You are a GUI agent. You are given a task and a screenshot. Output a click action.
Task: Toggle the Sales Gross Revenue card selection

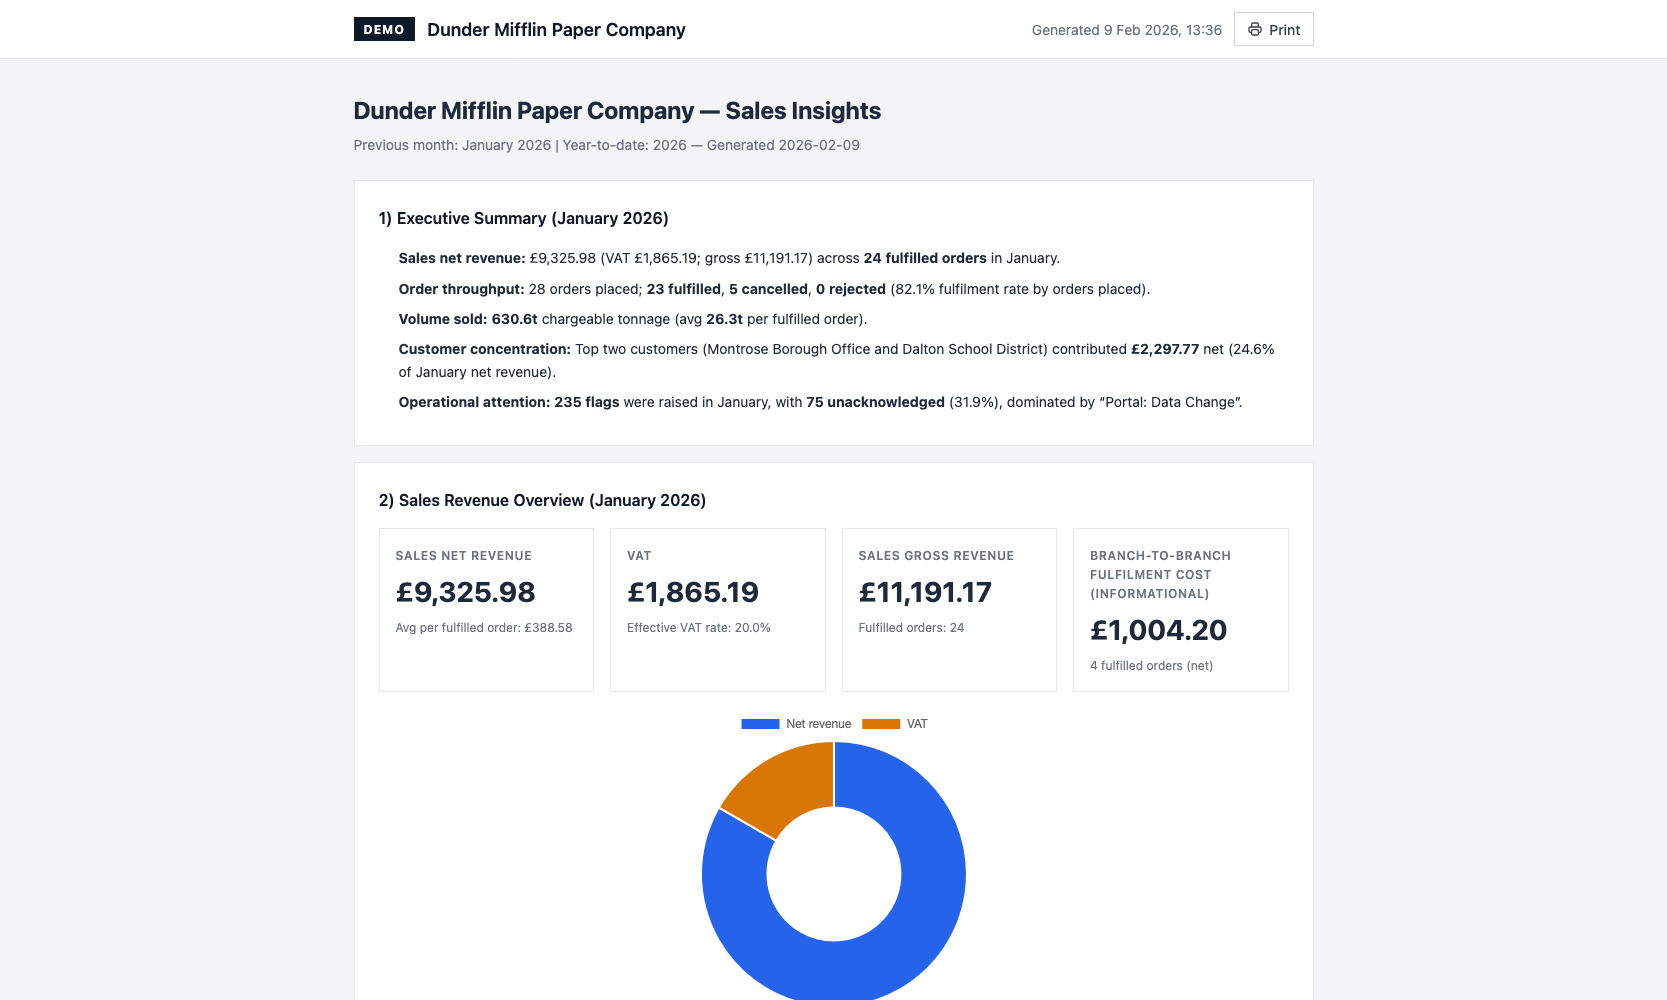948,609
